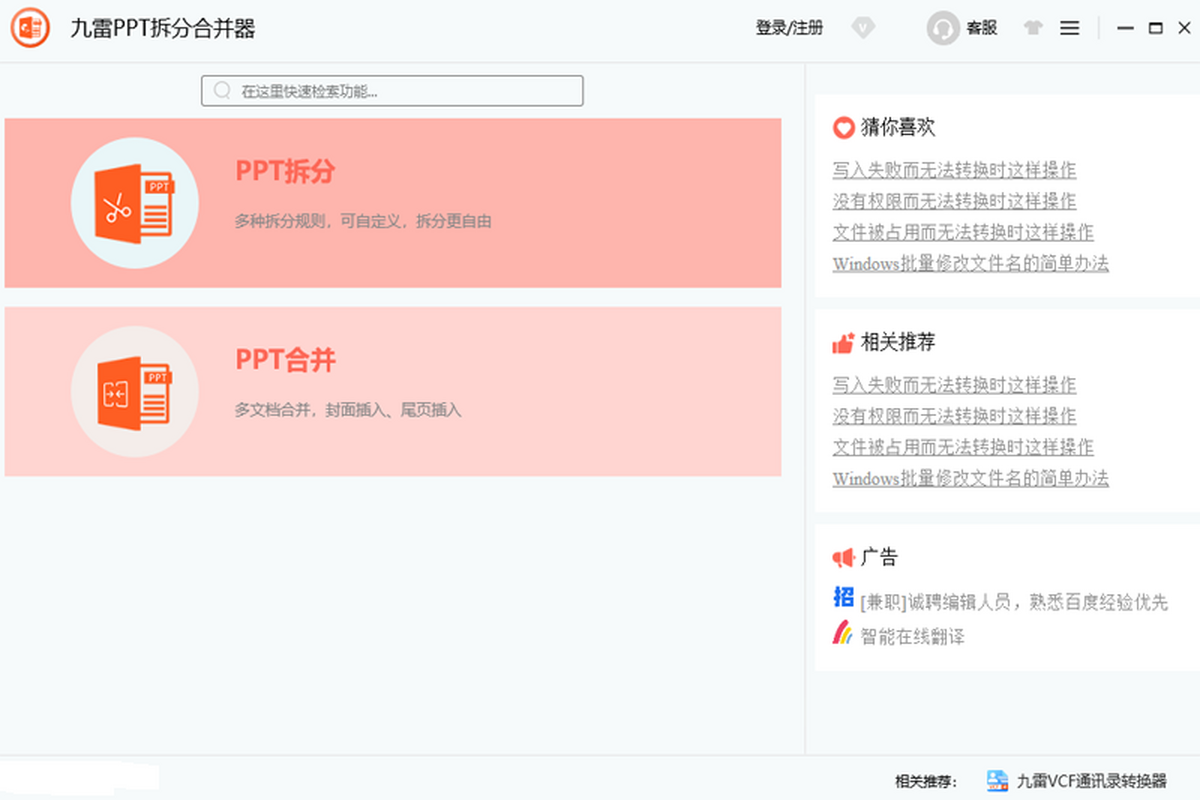
Task: Click the 相关推荐 panel heading
Action: (x=898, y=342)
